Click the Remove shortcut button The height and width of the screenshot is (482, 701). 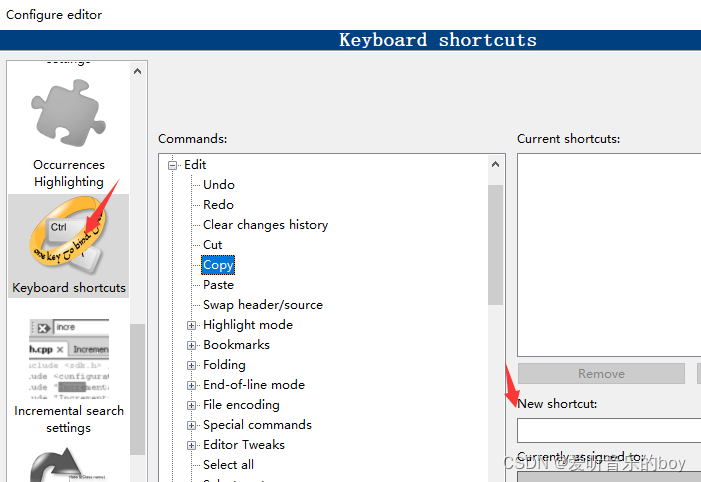pos(601,373)
